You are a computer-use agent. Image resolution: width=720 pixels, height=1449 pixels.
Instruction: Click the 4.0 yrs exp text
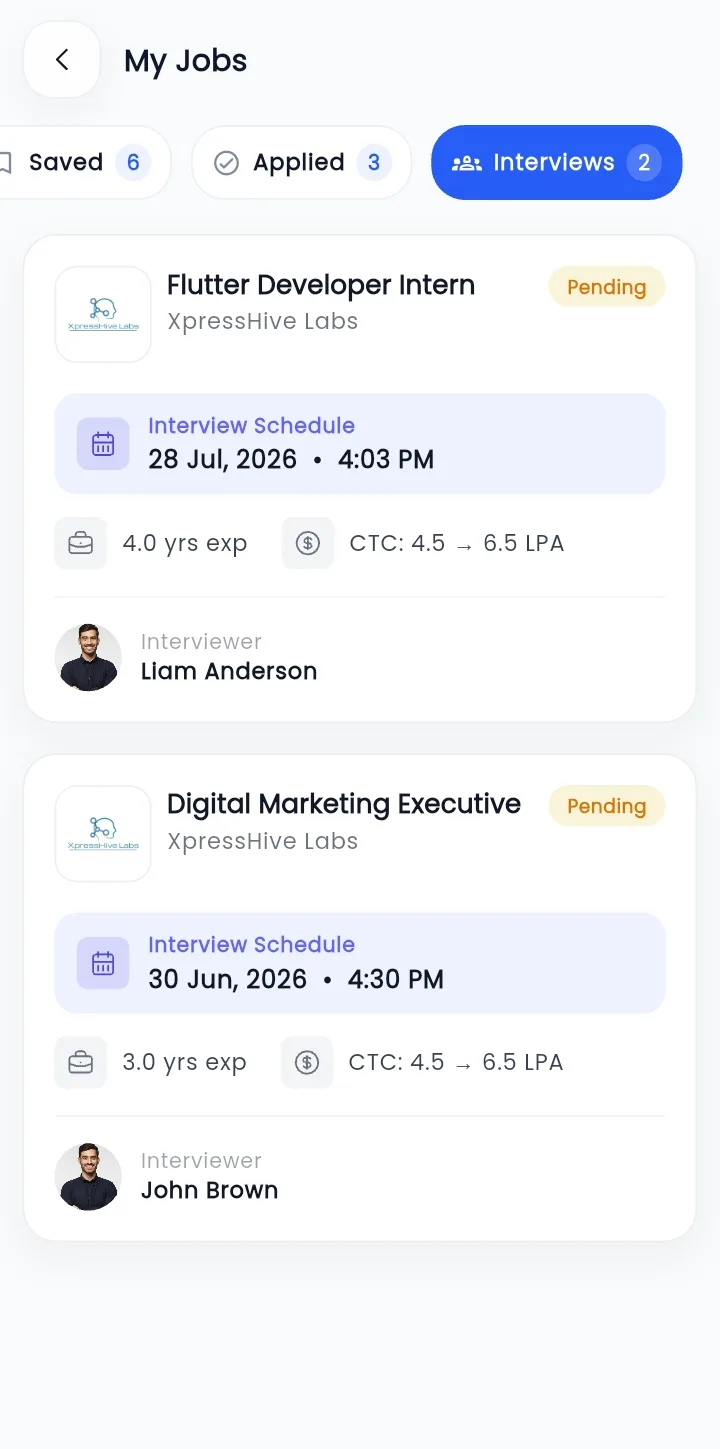[x=185, y=544]
